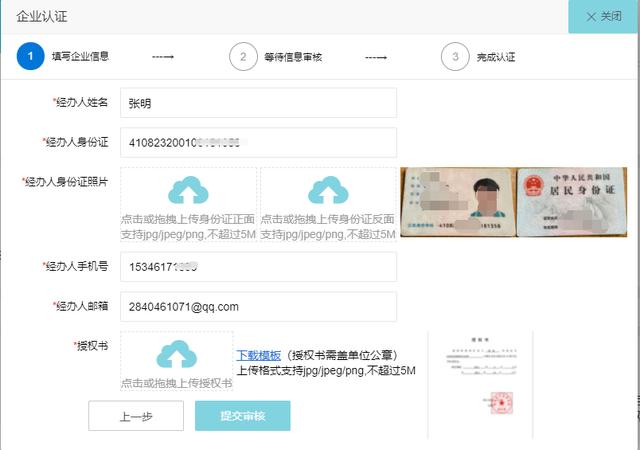The height and width of the screenshot is (450, 640).
Task: View the sample ID card back with national emblem
Action: click(x=571, y=202)
